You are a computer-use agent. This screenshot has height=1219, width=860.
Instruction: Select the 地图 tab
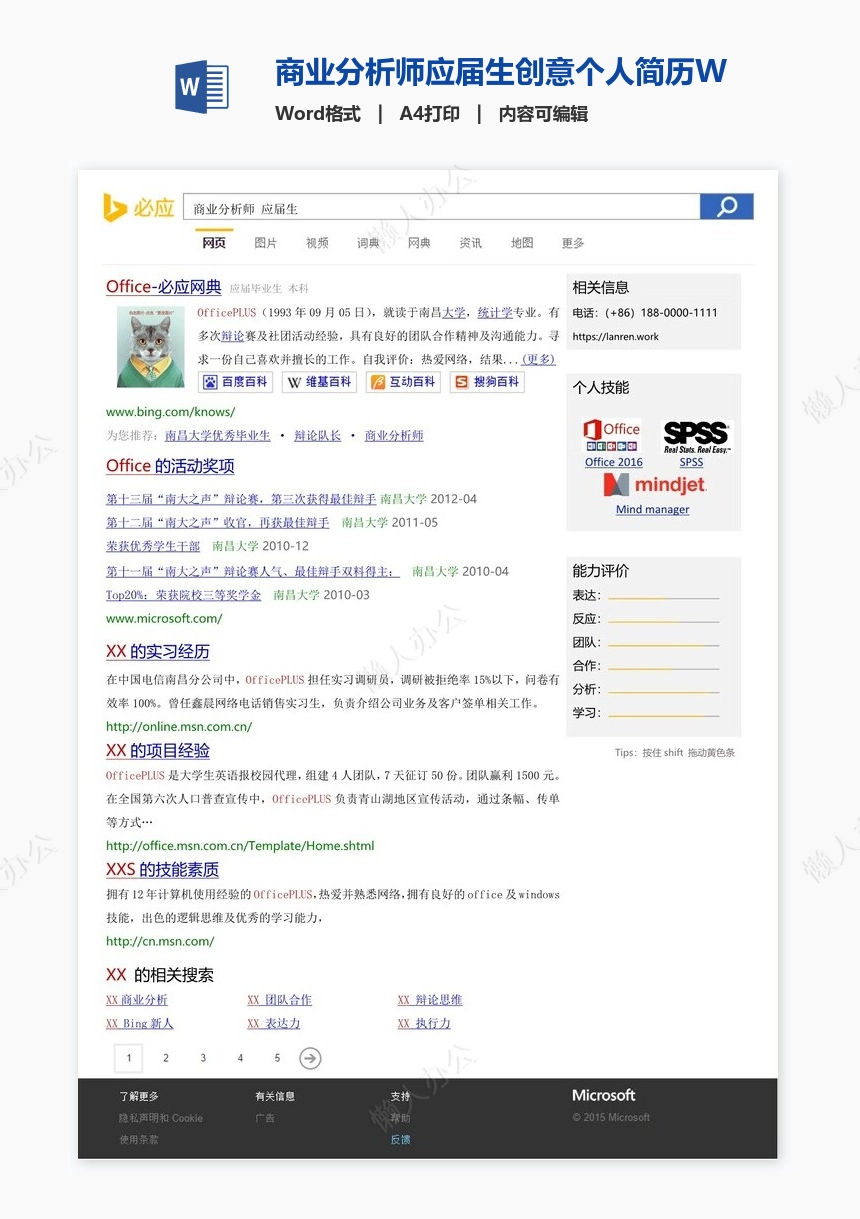(521, 242)
